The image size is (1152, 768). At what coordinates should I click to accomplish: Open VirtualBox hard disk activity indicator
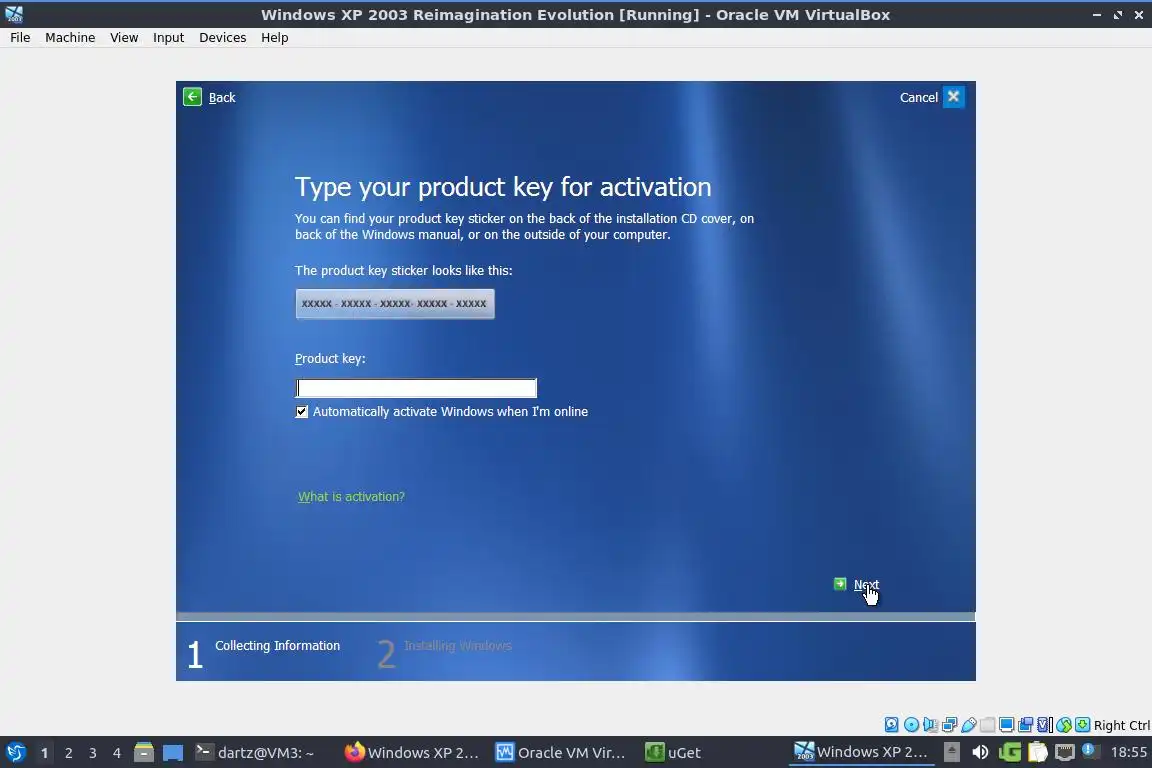click(891, 725)
